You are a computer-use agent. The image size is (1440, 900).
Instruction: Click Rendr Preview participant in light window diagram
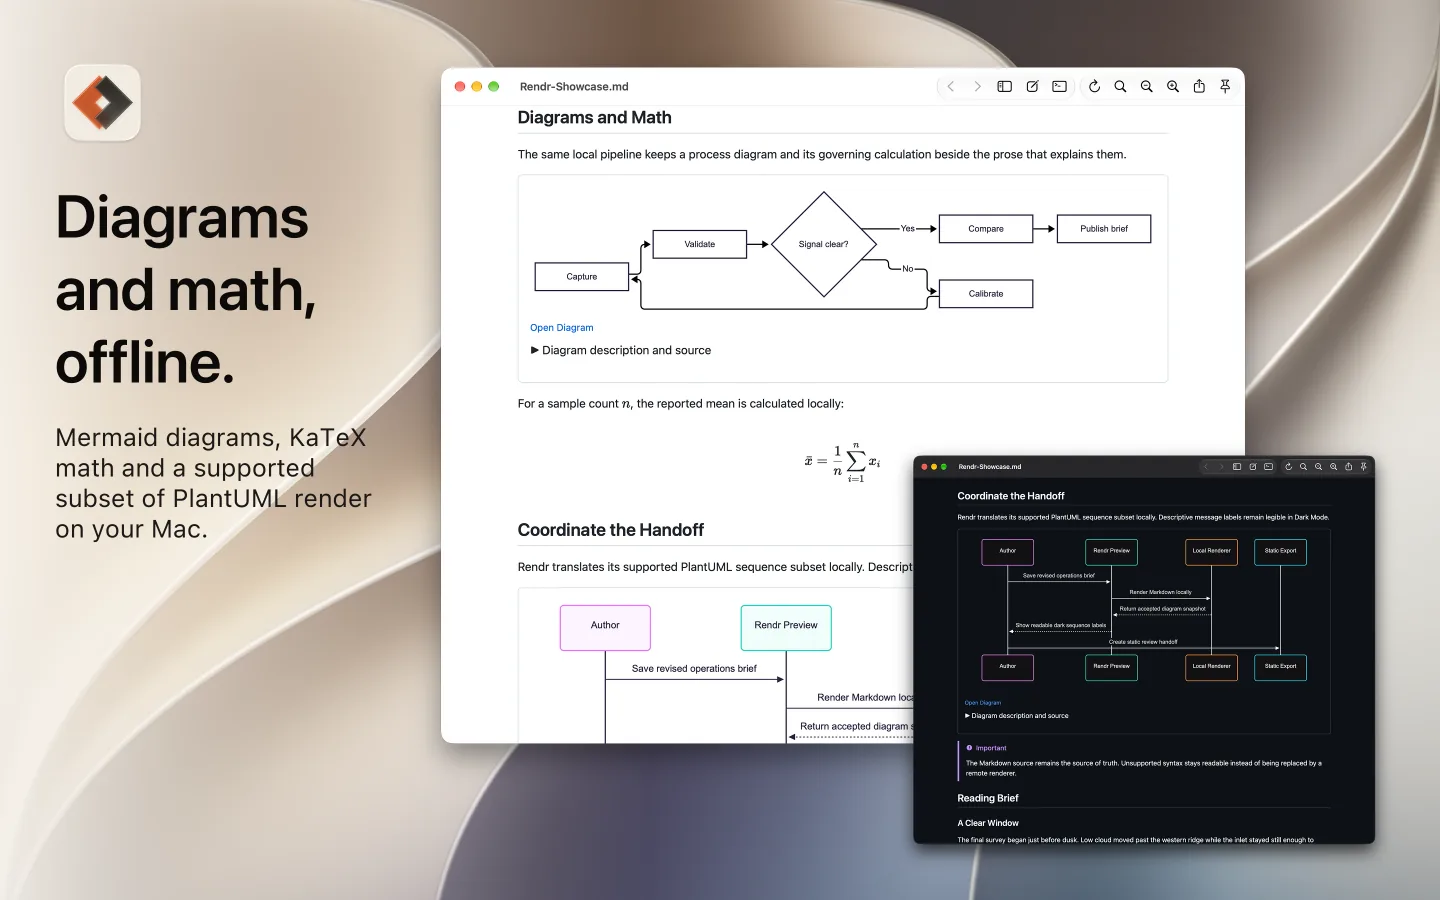786,628
